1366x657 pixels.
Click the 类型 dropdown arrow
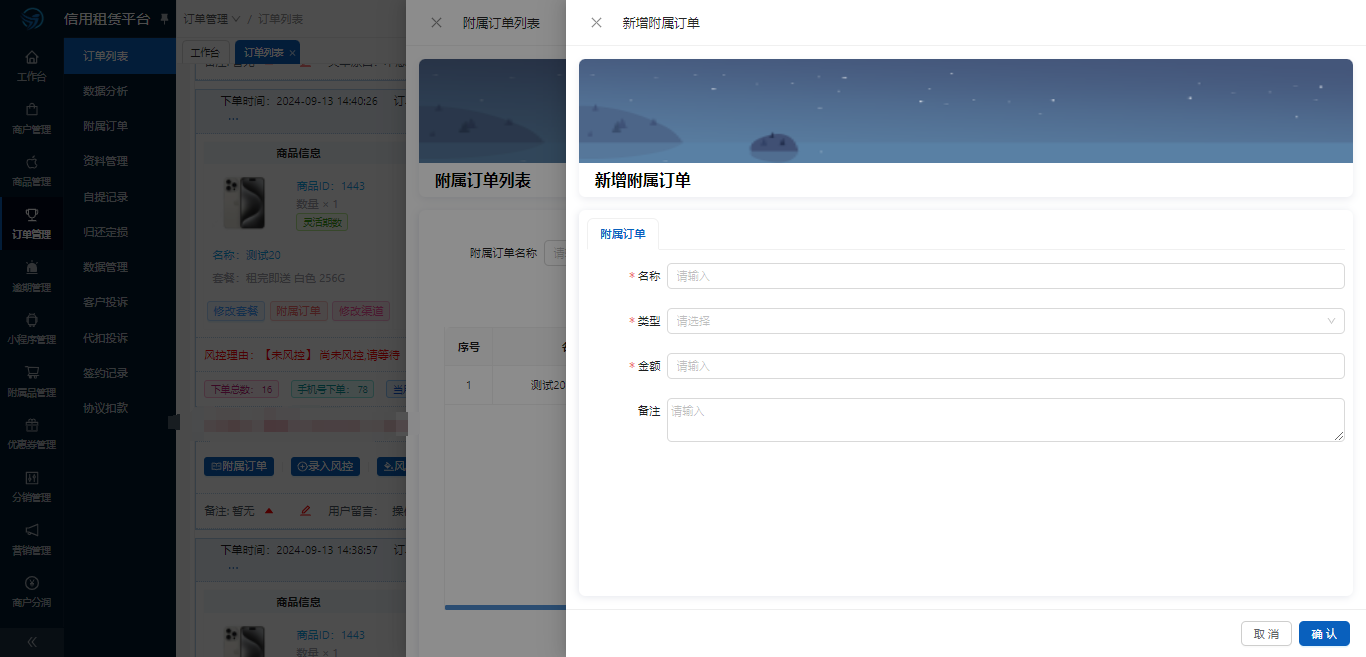[1331, 321]
